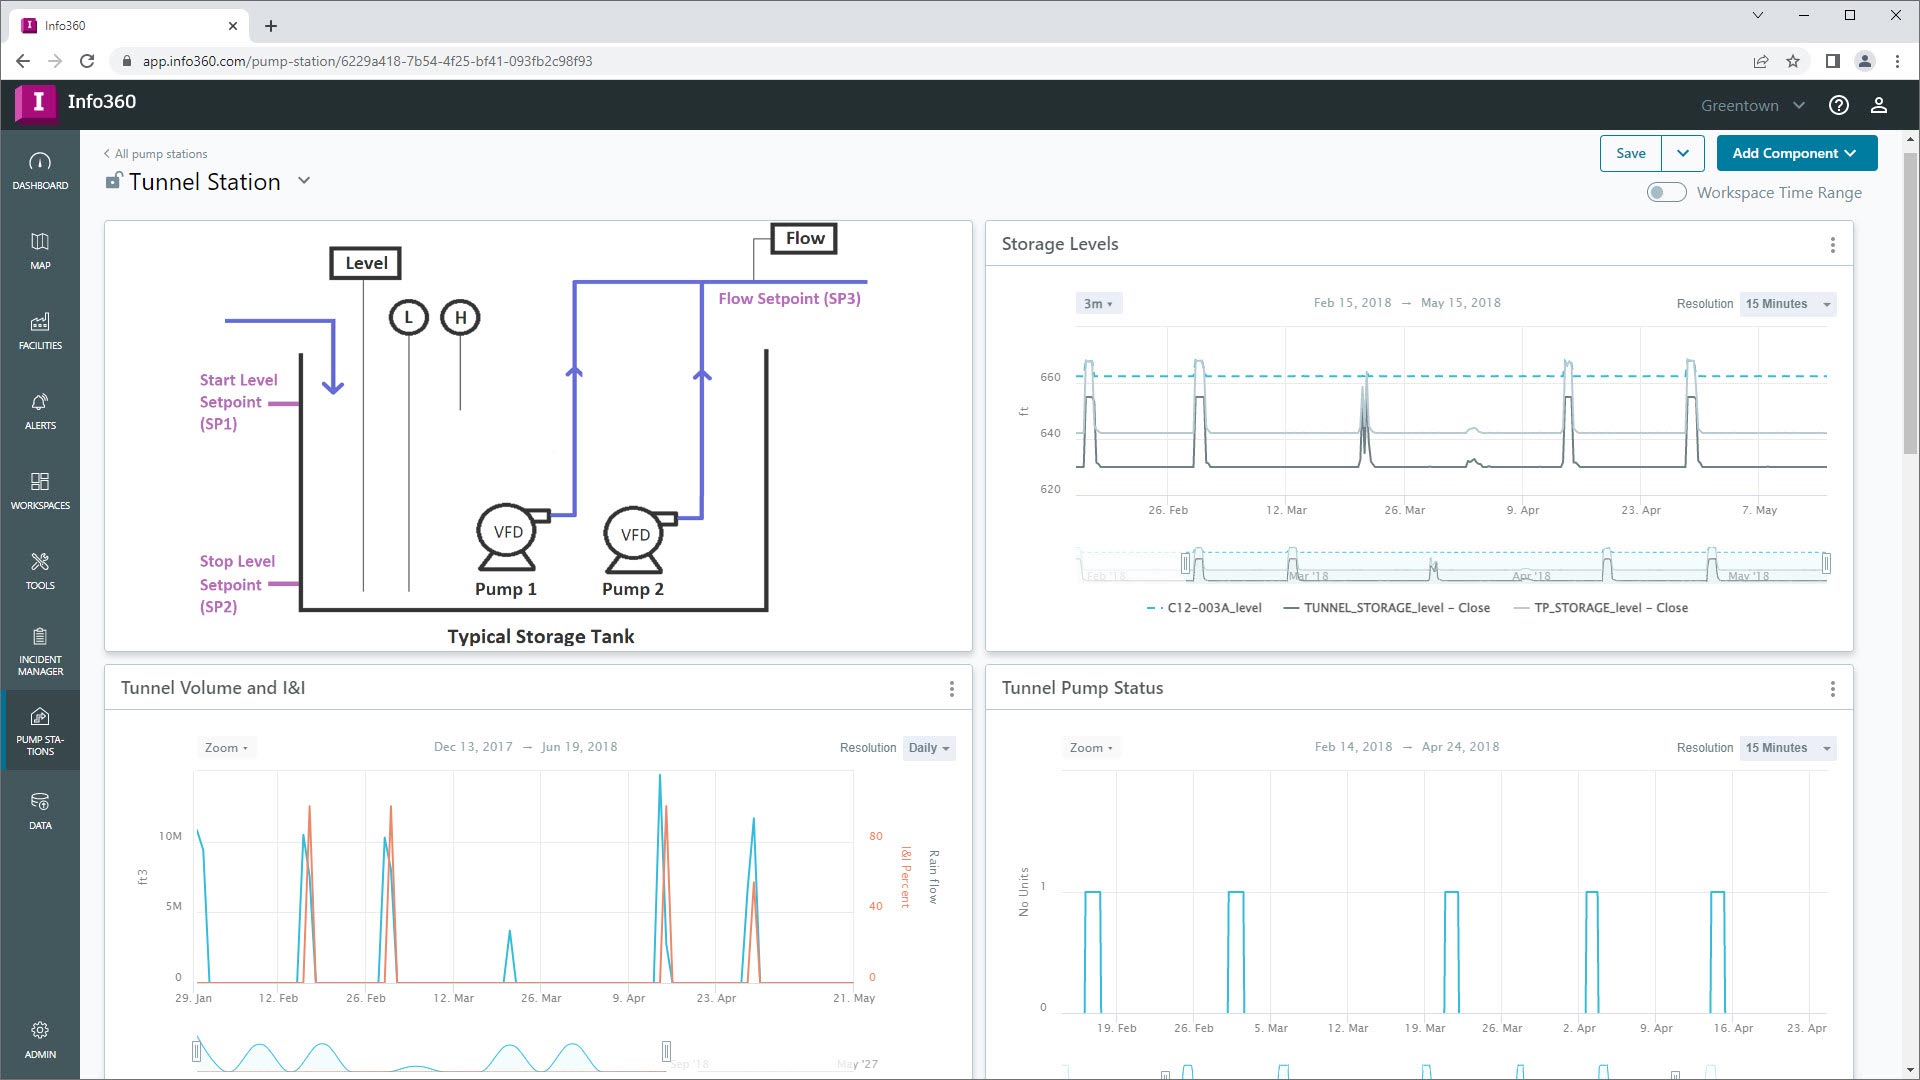The width and height of the screenshot is (1920, 1080).
Task: Open the 3m zoom range menu
Action: click(1098, 304)
